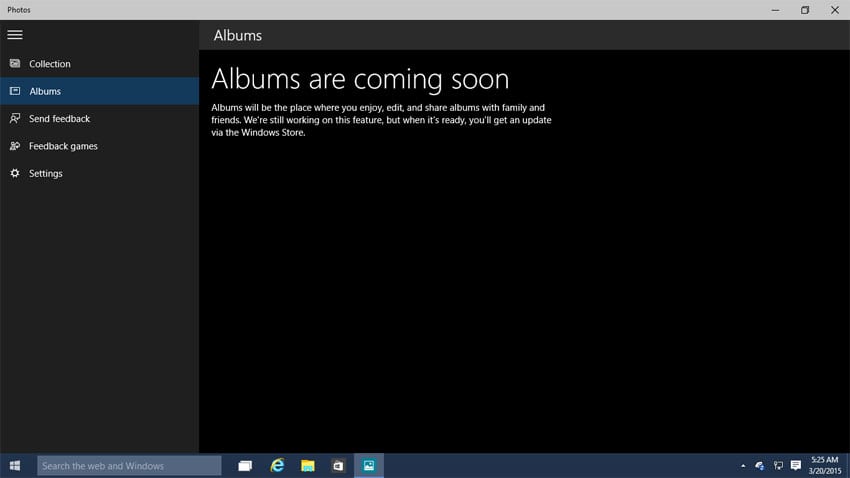Open the Collection section label
850x478 pixels.
click(x=50, y=64)
